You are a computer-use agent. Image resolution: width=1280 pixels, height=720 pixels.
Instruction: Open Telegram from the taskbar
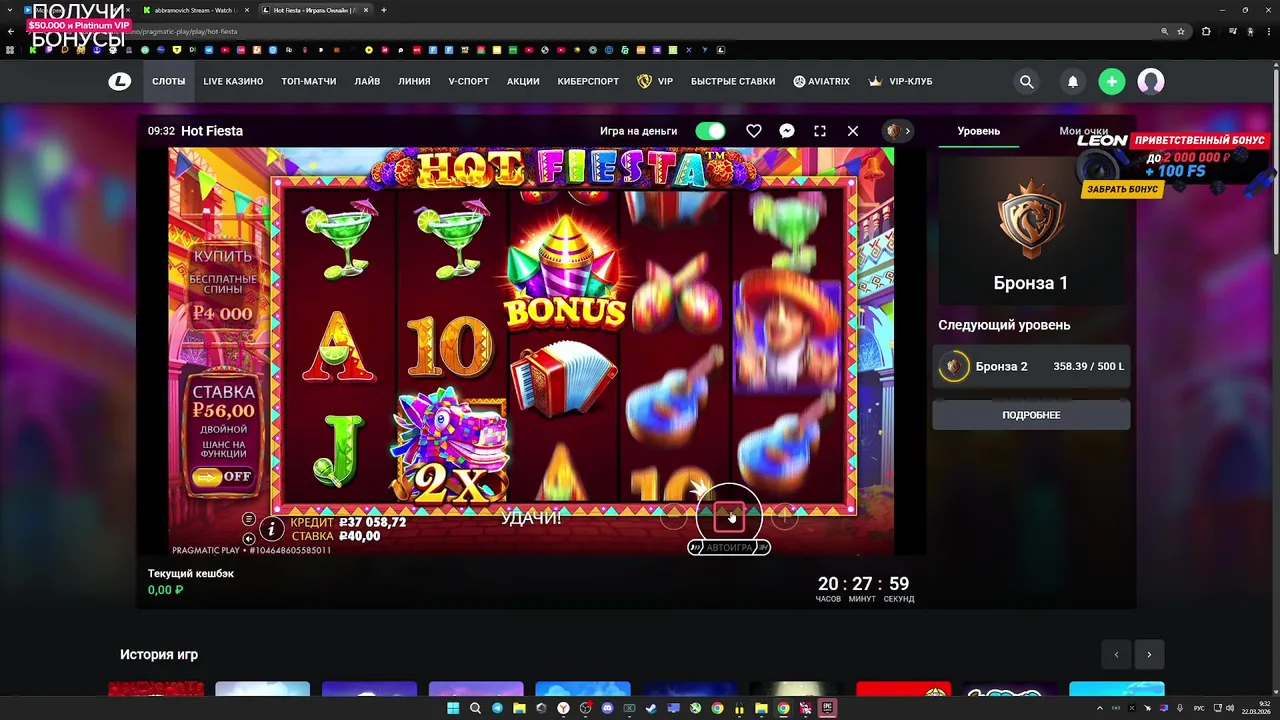tap(497, 708)
